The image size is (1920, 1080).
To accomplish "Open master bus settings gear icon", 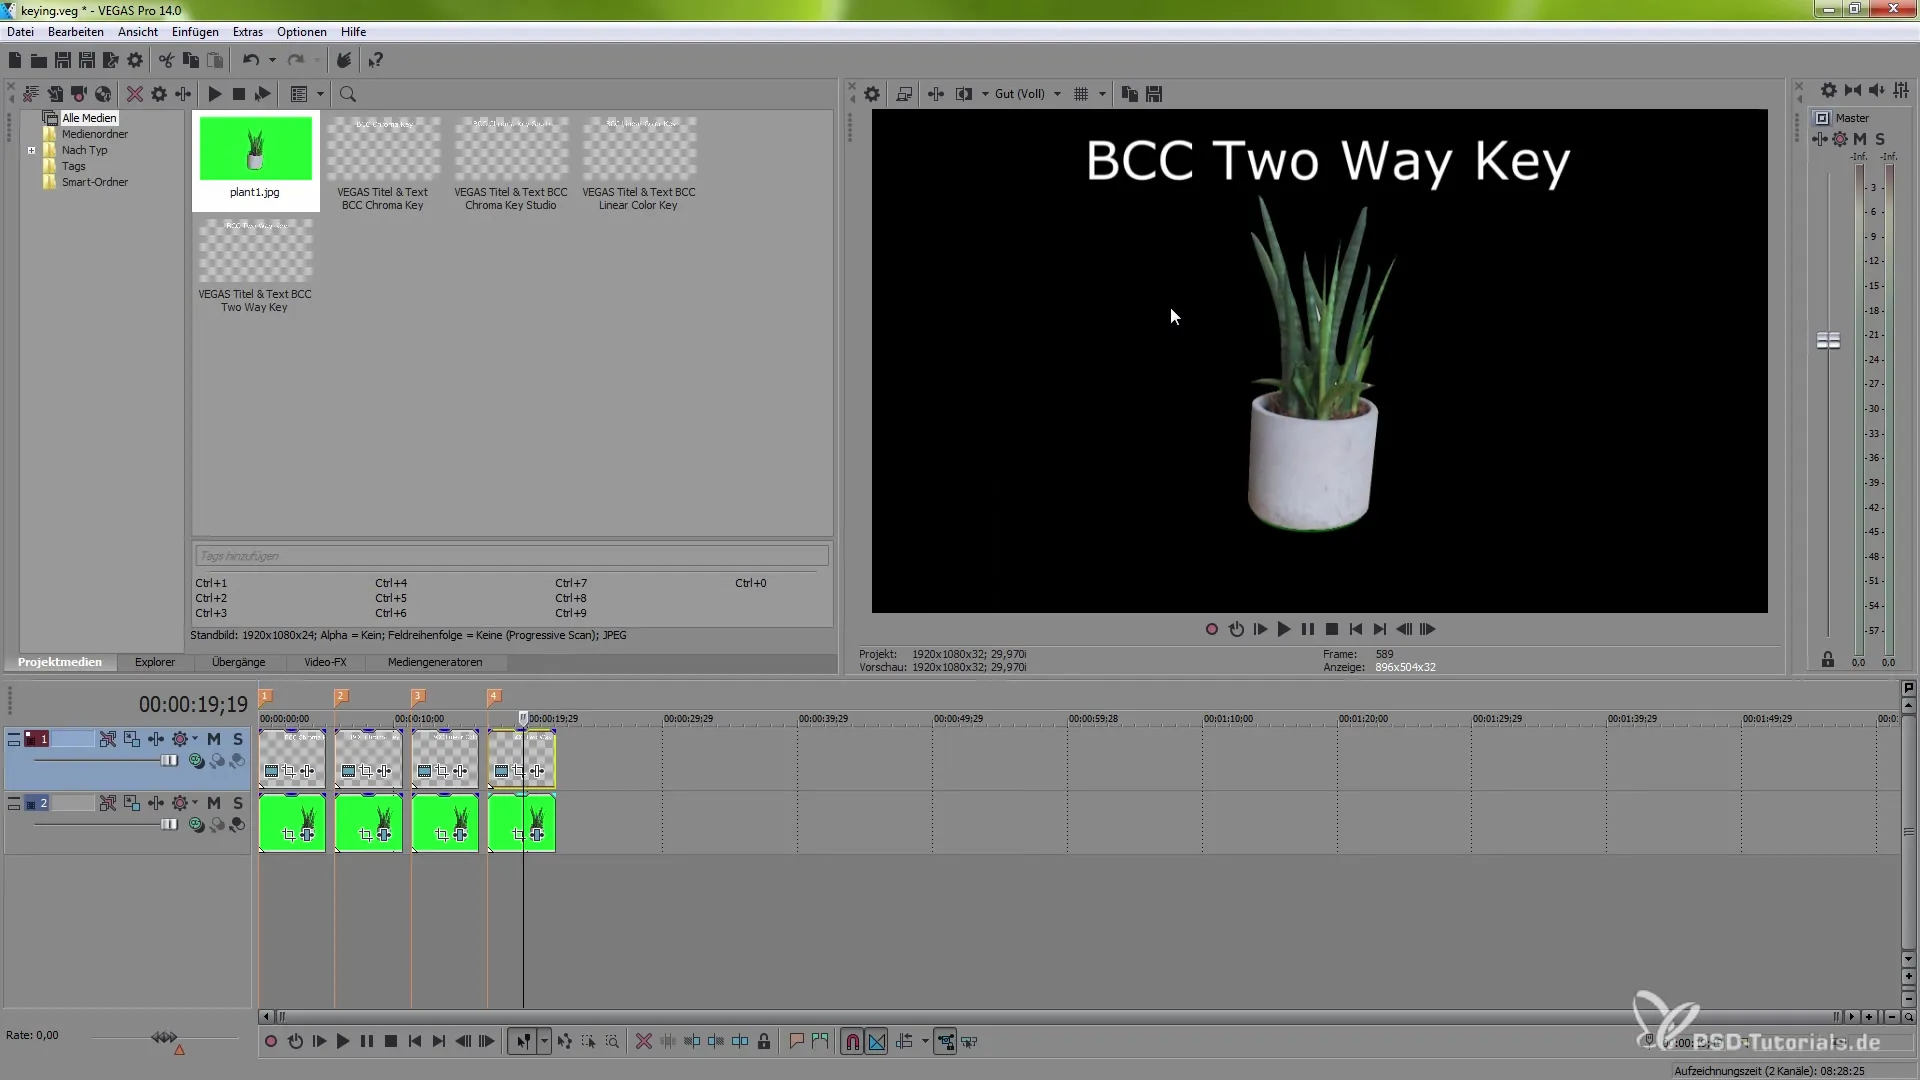I will pyautogui.click(x=1828, y=90).
